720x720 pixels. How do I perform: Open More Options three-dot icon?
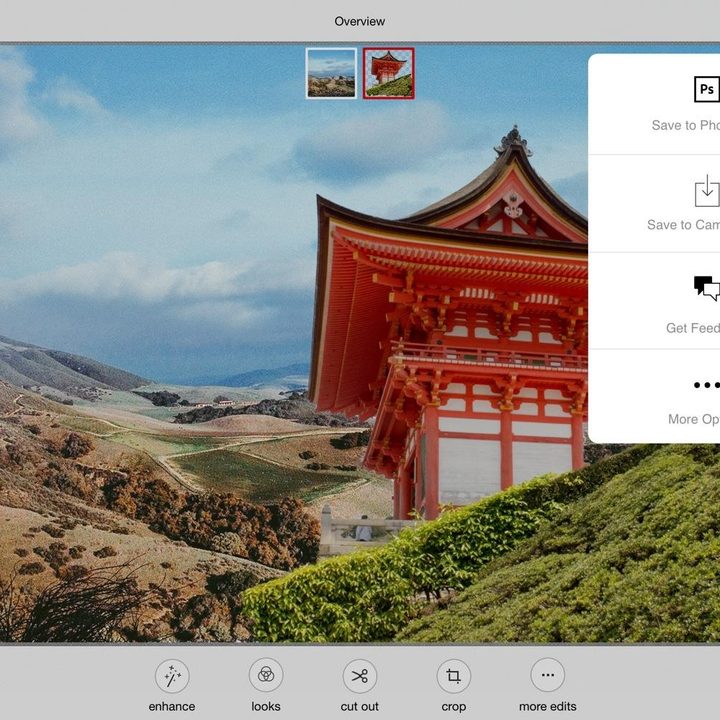tap(707, 385)
